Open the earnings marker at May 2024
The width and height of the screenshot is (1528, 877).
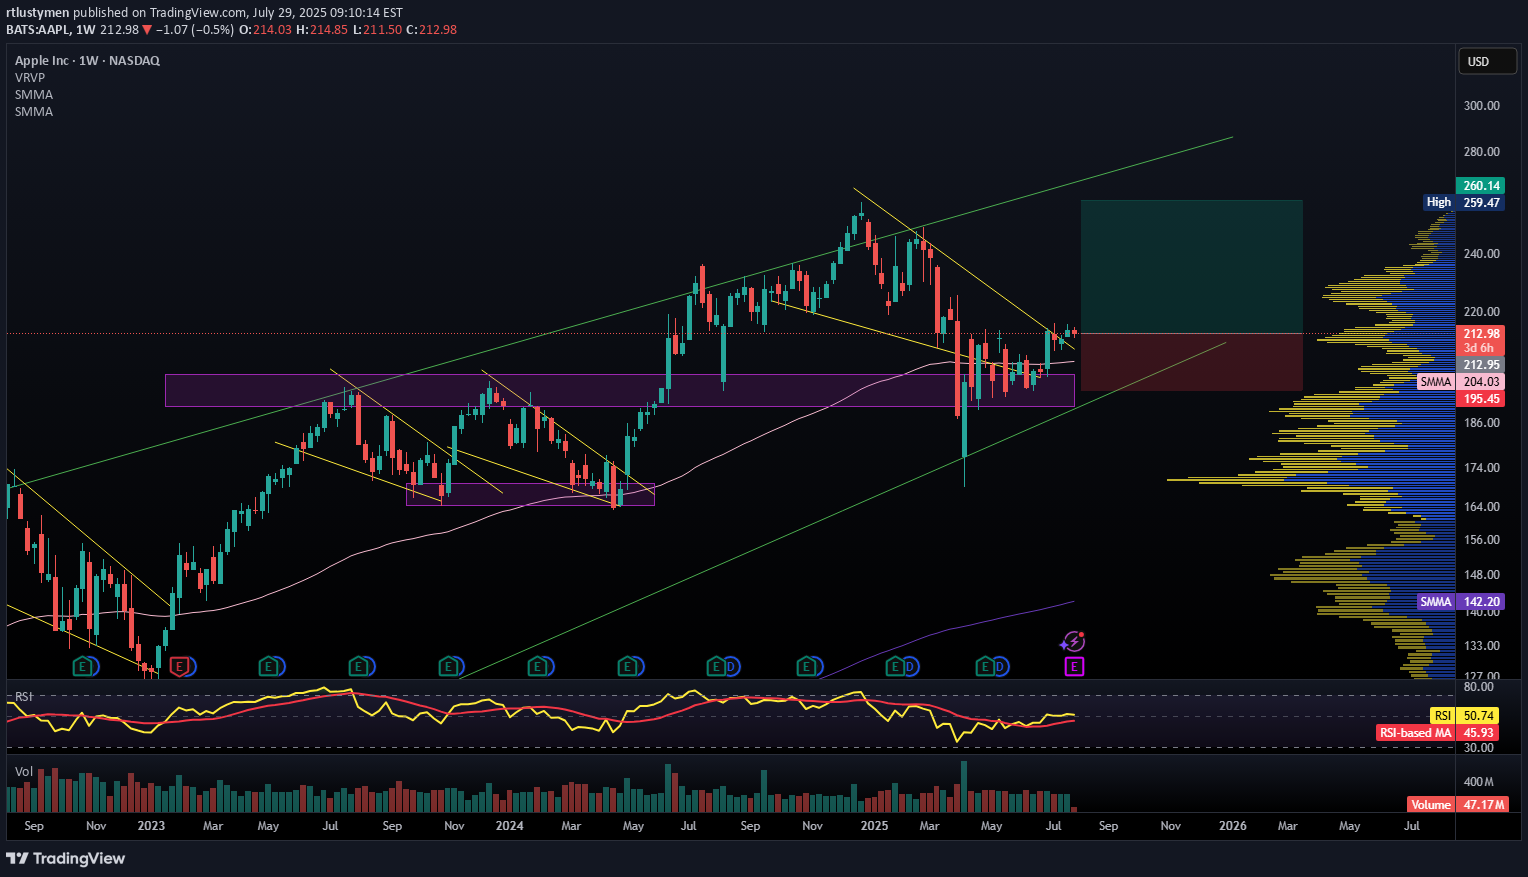point(627,666)
